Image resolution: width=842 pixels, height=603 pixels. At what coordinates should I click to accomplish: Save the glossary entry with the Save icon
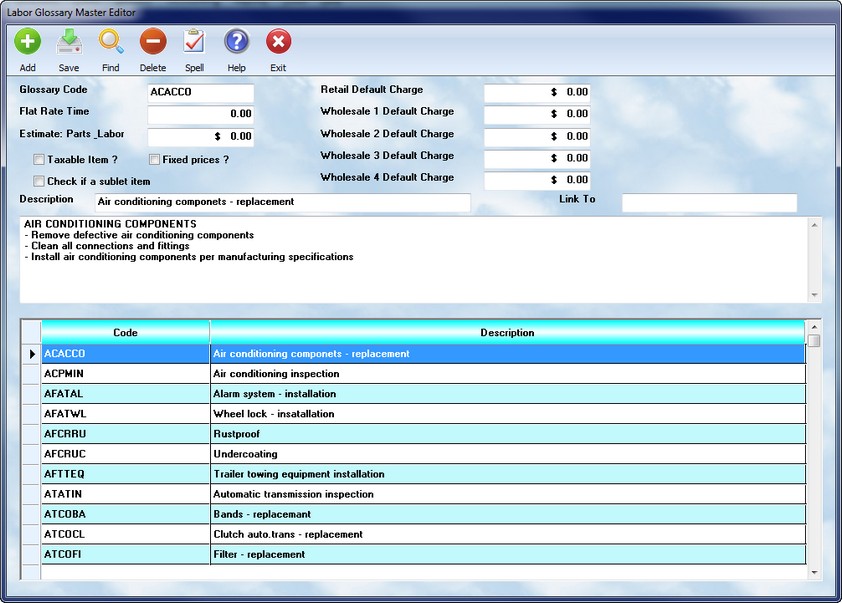point(69,42)
